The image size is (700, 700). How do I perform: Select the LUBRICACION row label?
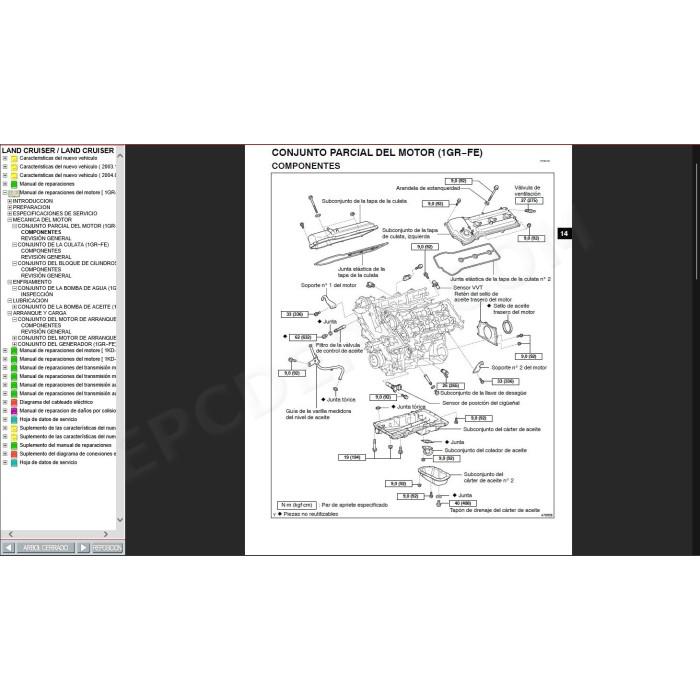pyautogui.click(x=30, y=301)
